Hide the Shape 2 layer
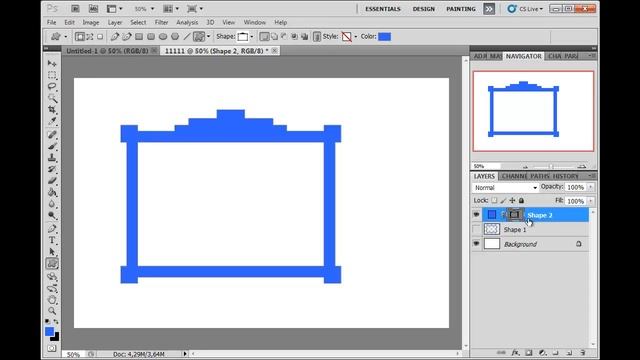 (476, 215)
